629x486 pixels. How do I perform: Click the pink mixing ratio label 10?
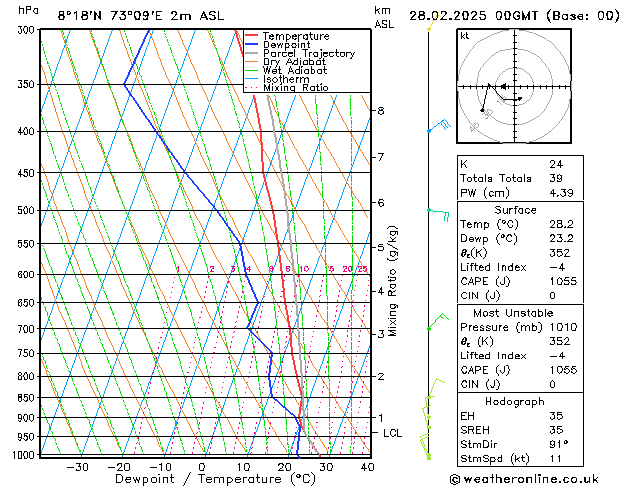click(304, 269)
